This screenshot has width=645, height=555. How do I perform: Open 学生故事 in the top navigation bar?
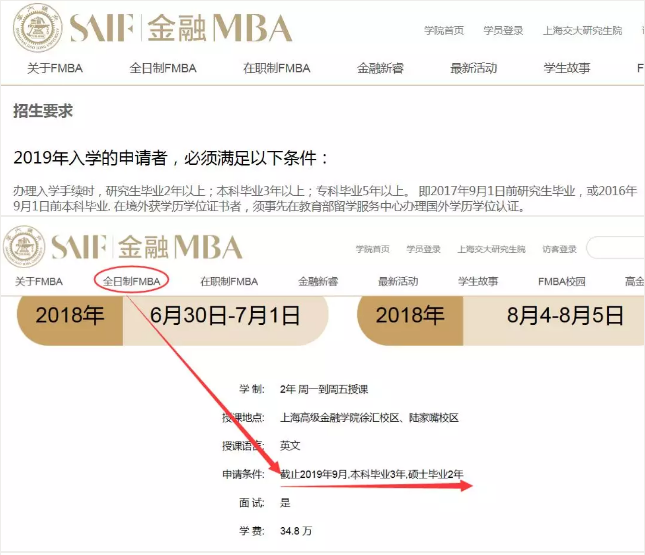click(x=567, y=68)
